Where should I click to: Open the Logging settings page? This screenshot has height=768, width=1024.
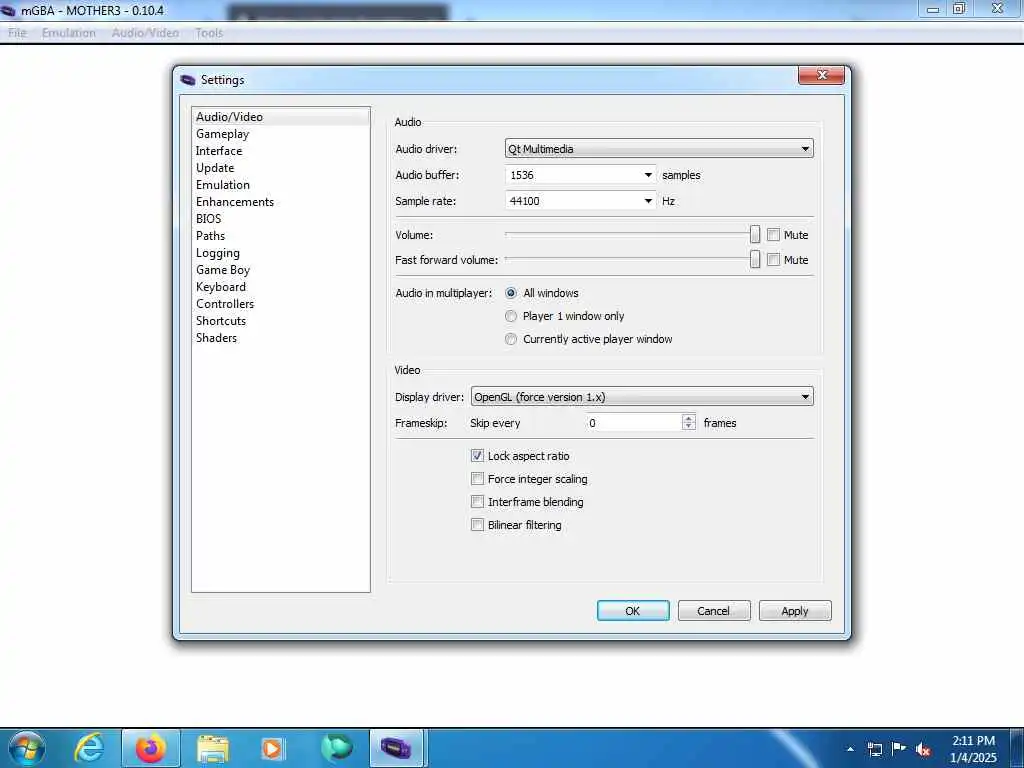281,253
